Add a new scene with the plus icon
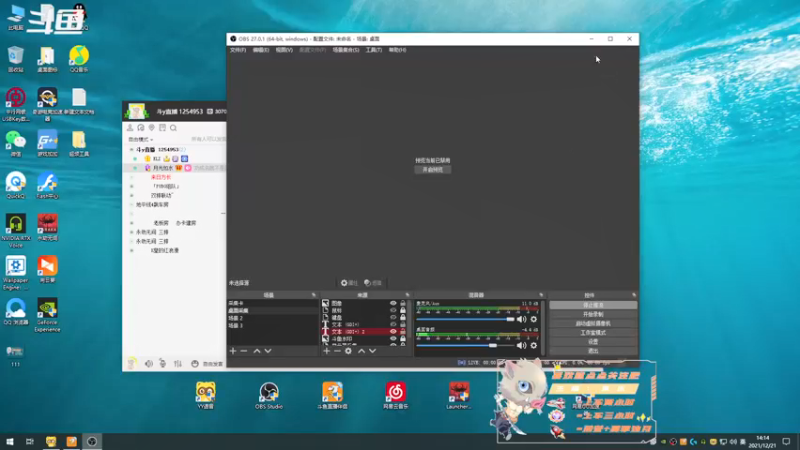The height and width of the screenshot is (450, 800). [x=233, y=351]
